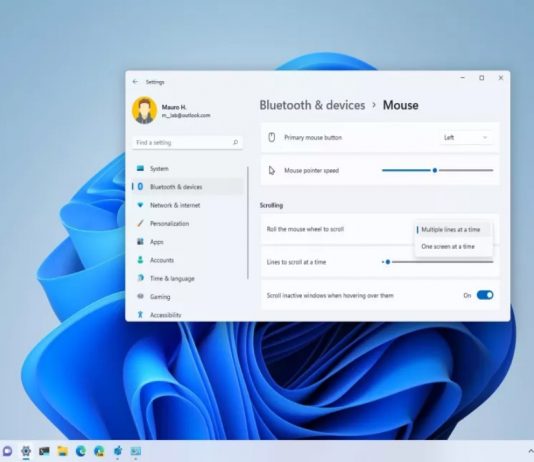The height and width of the screenshot is (462, 534).
Task: Click the Find a setting search box
Action: click(x=187, y=142)
